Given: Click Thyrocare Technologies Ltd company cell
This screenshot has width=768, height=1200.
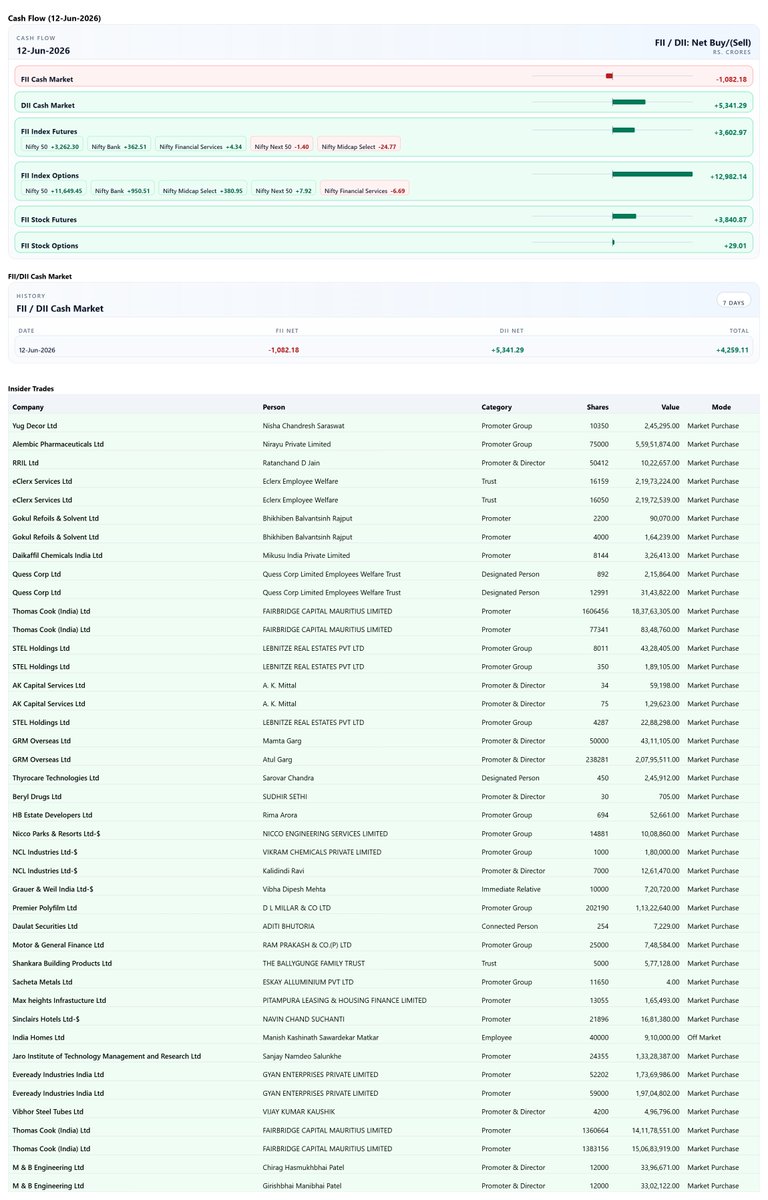Looking at the screenshot, I should pos(56,778).
